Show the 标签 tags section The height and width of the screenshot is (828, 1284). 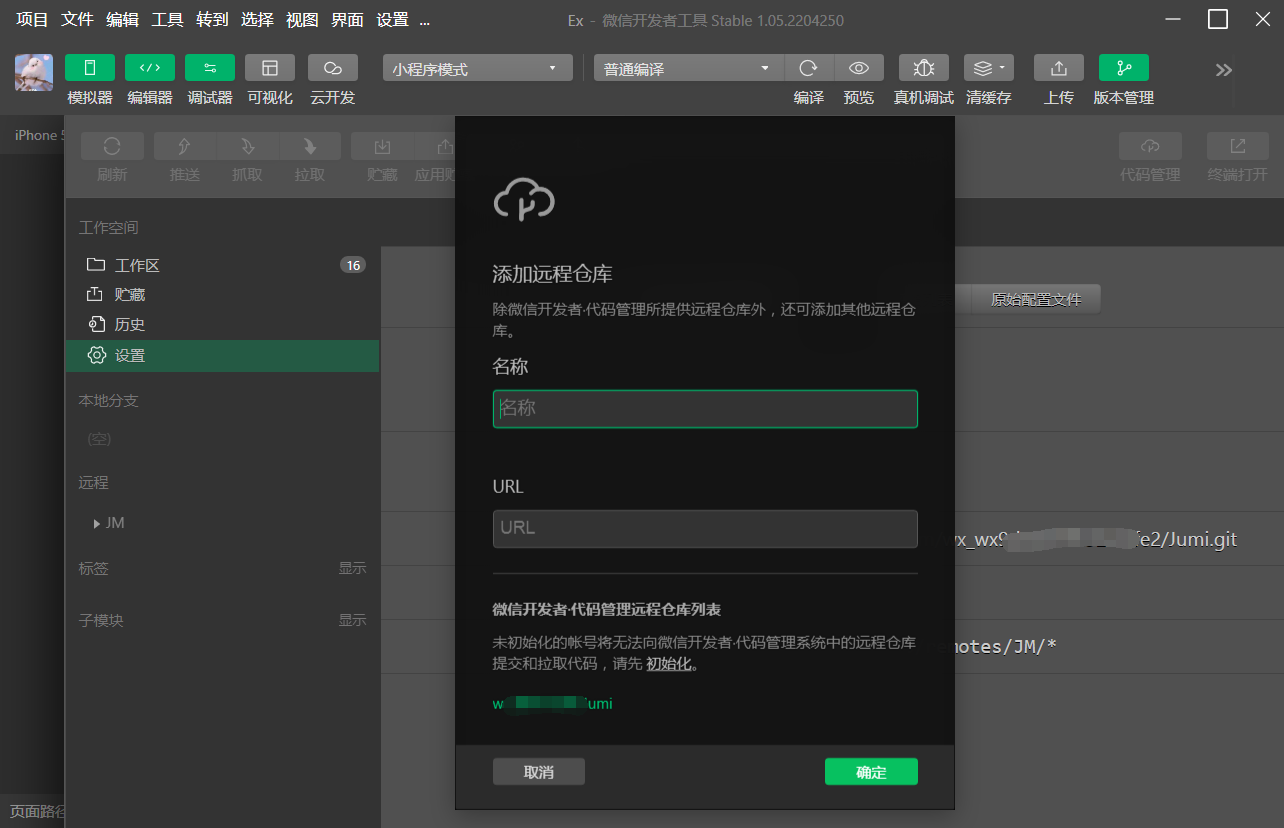352,568
